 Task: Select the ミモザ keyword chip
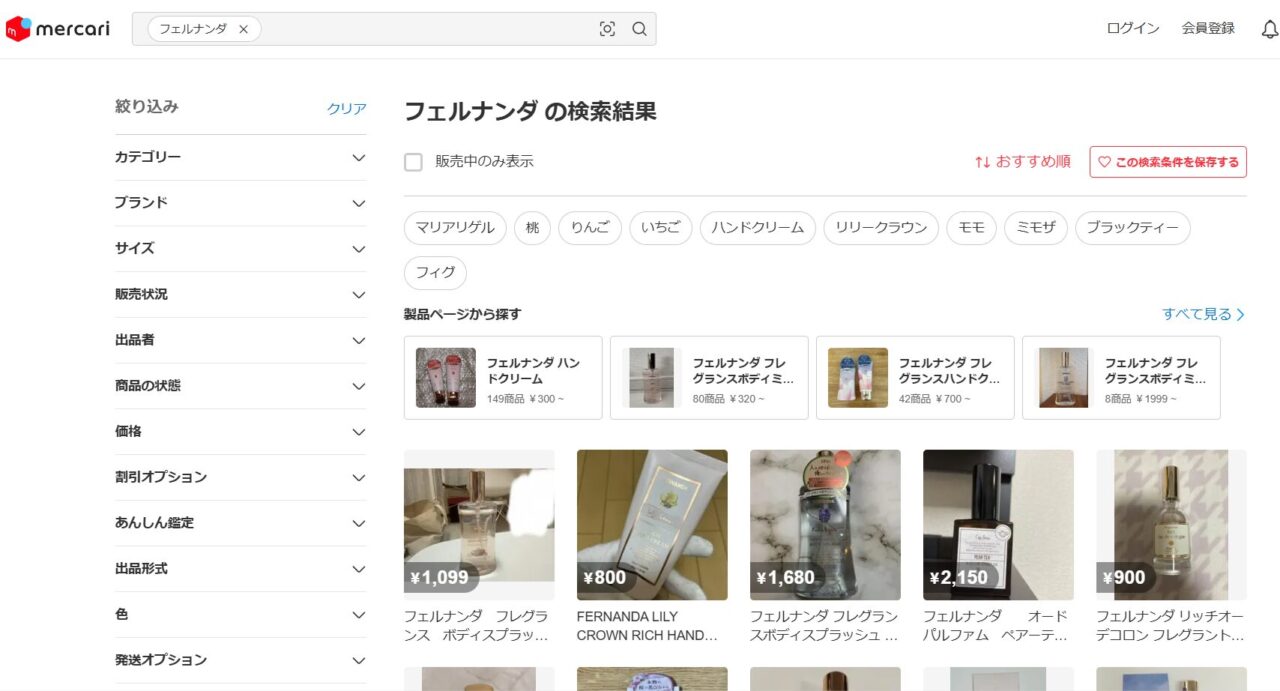click(x=1036, y=228)
